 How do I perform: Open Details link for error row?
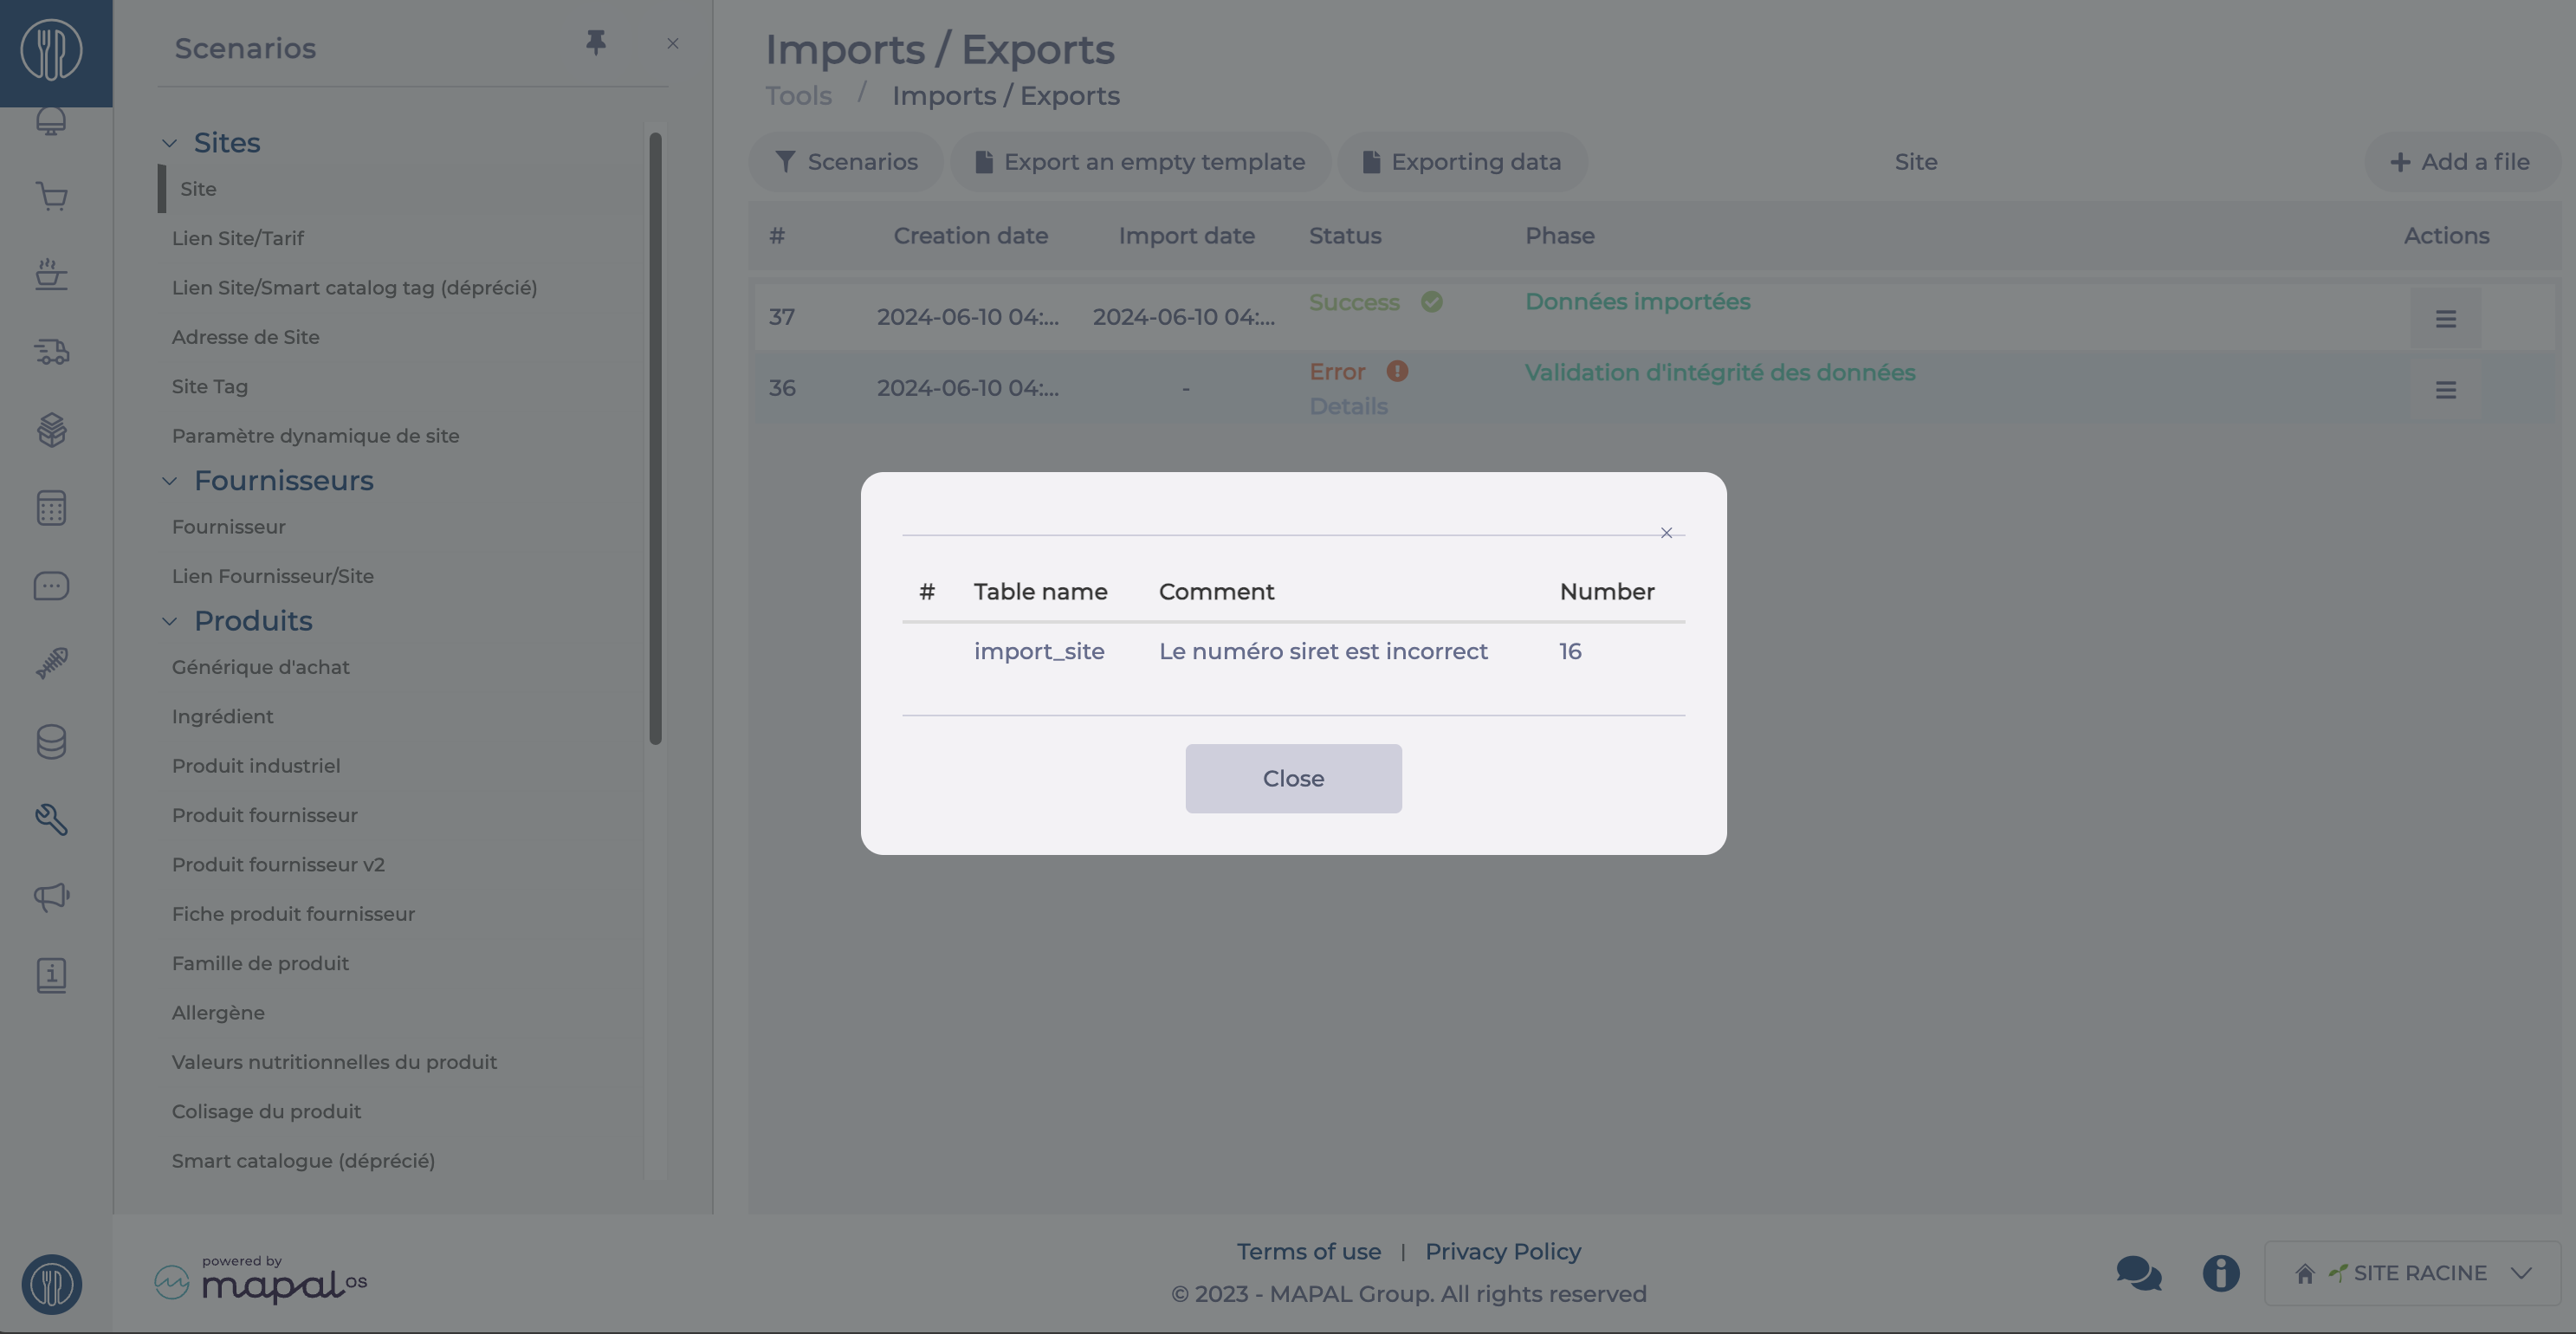coord(1348,406)
